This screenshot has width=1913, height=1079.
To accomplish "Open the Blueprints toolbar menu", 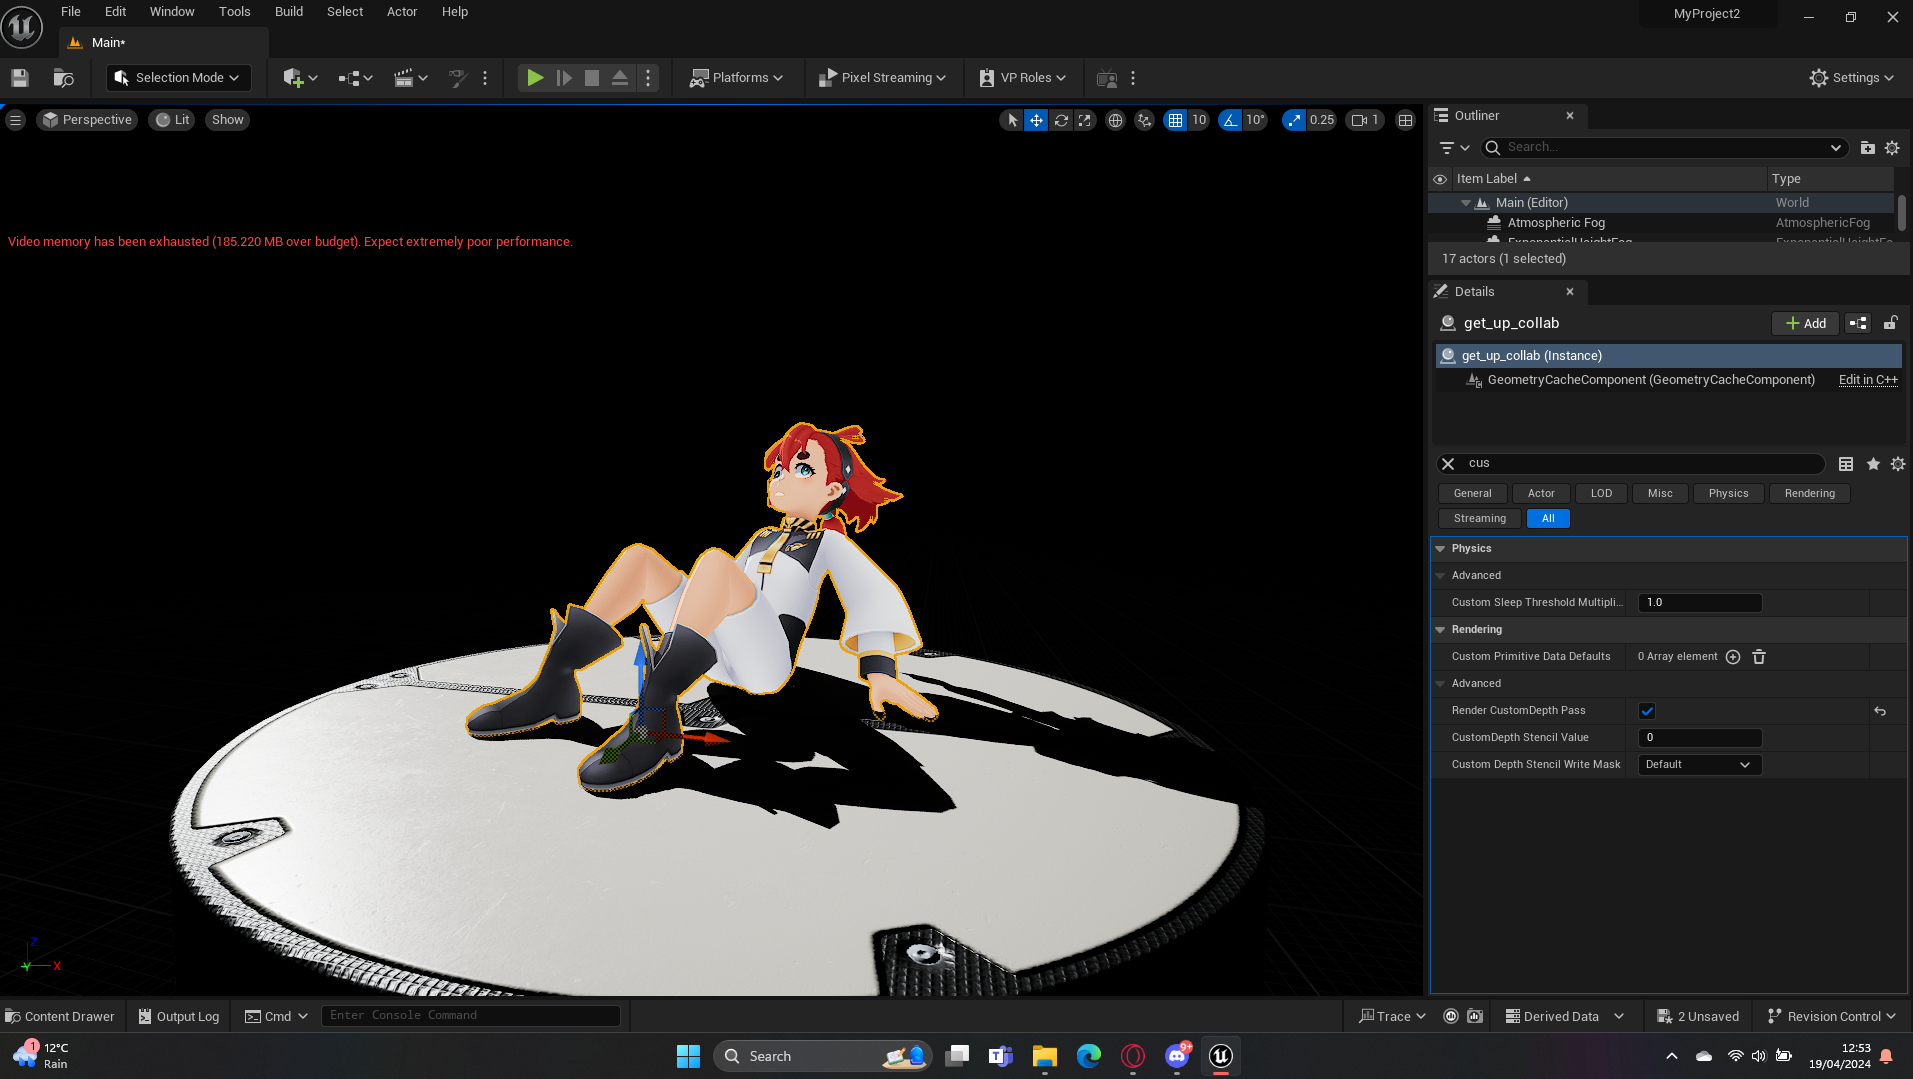I will click(x=355, y=78).
